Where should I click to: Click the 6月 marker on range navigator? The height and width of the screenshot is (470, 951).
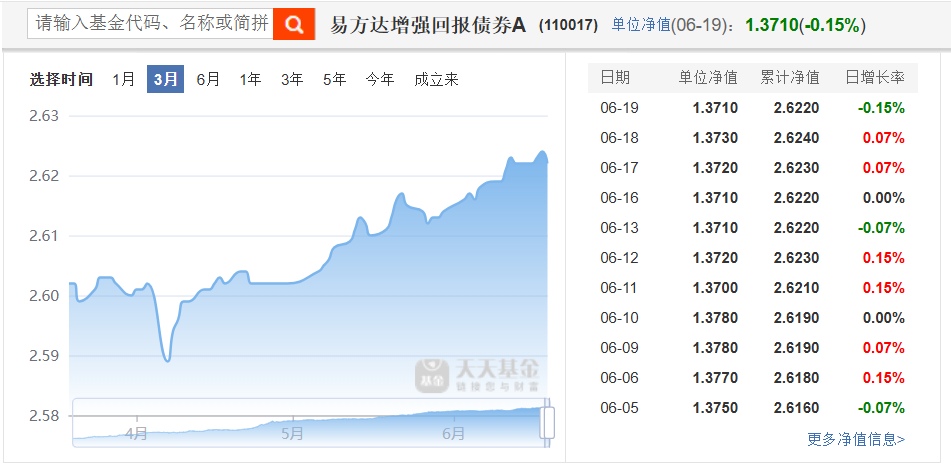coord(454,434)
